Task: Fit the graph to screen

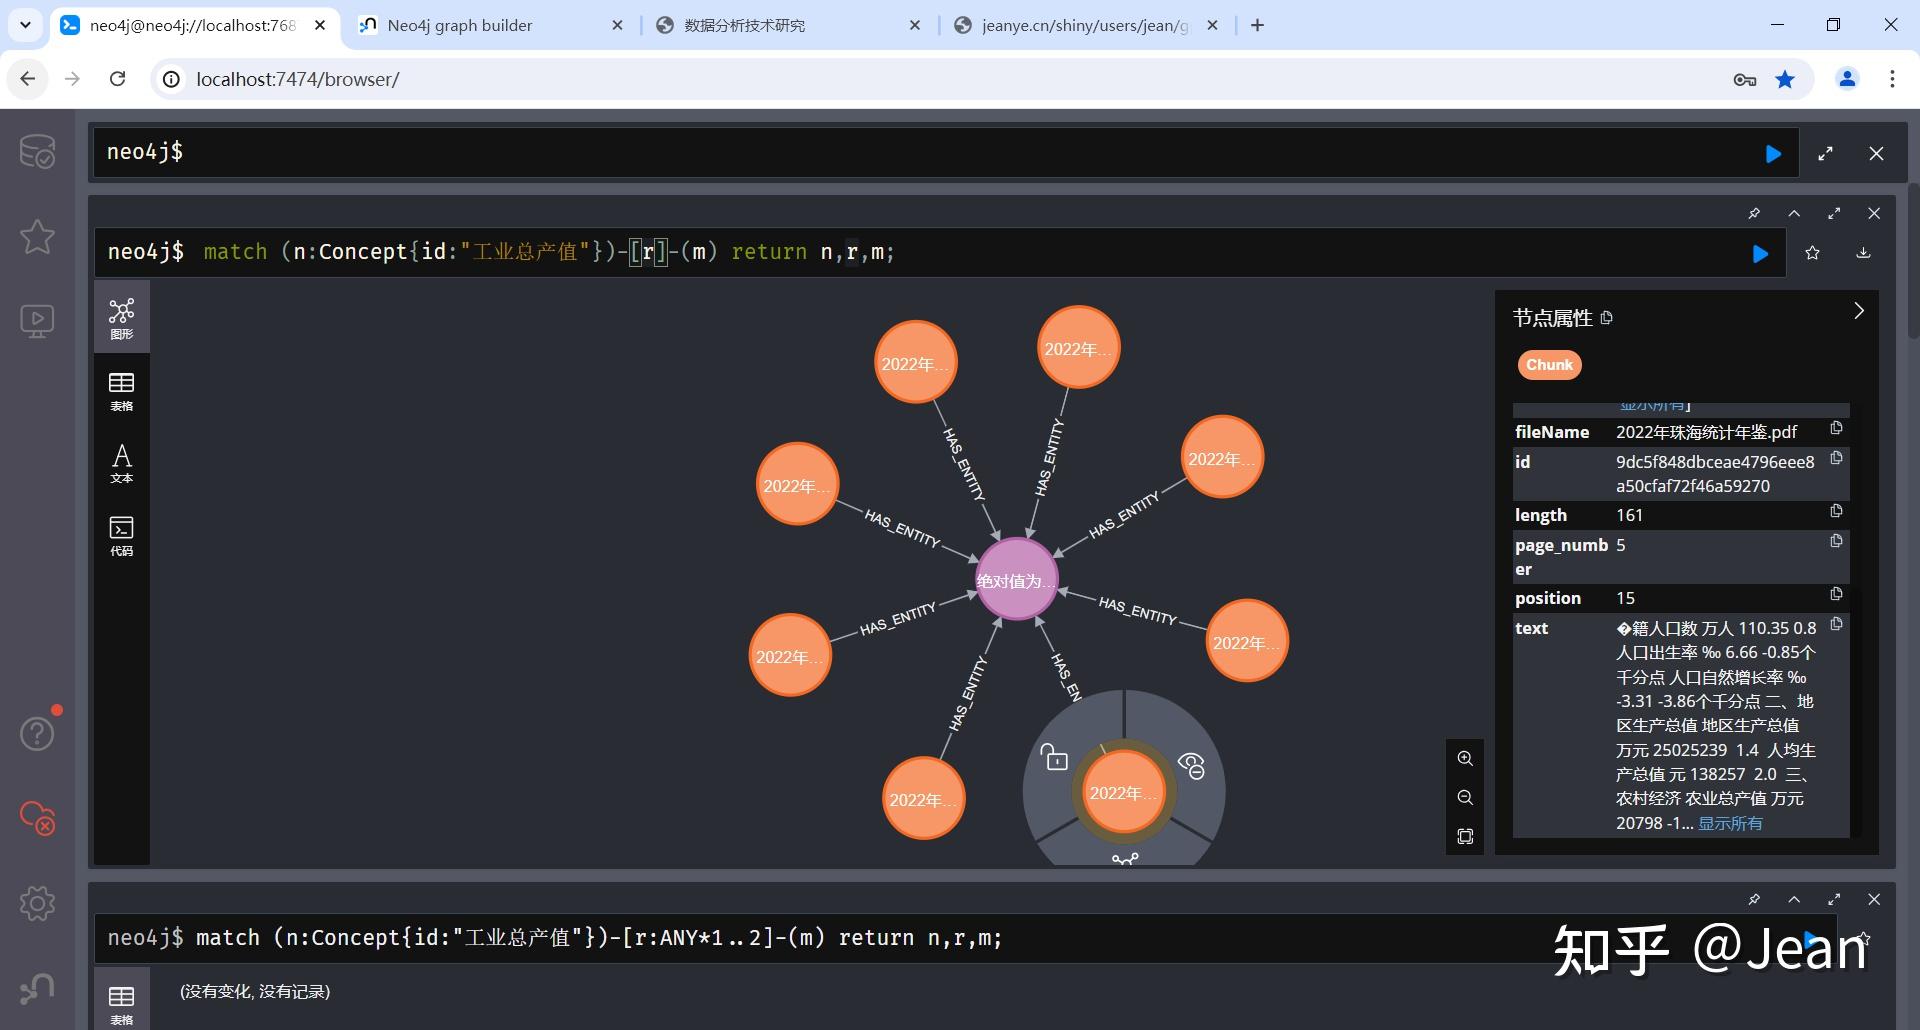Action: tap(1465, 836)
